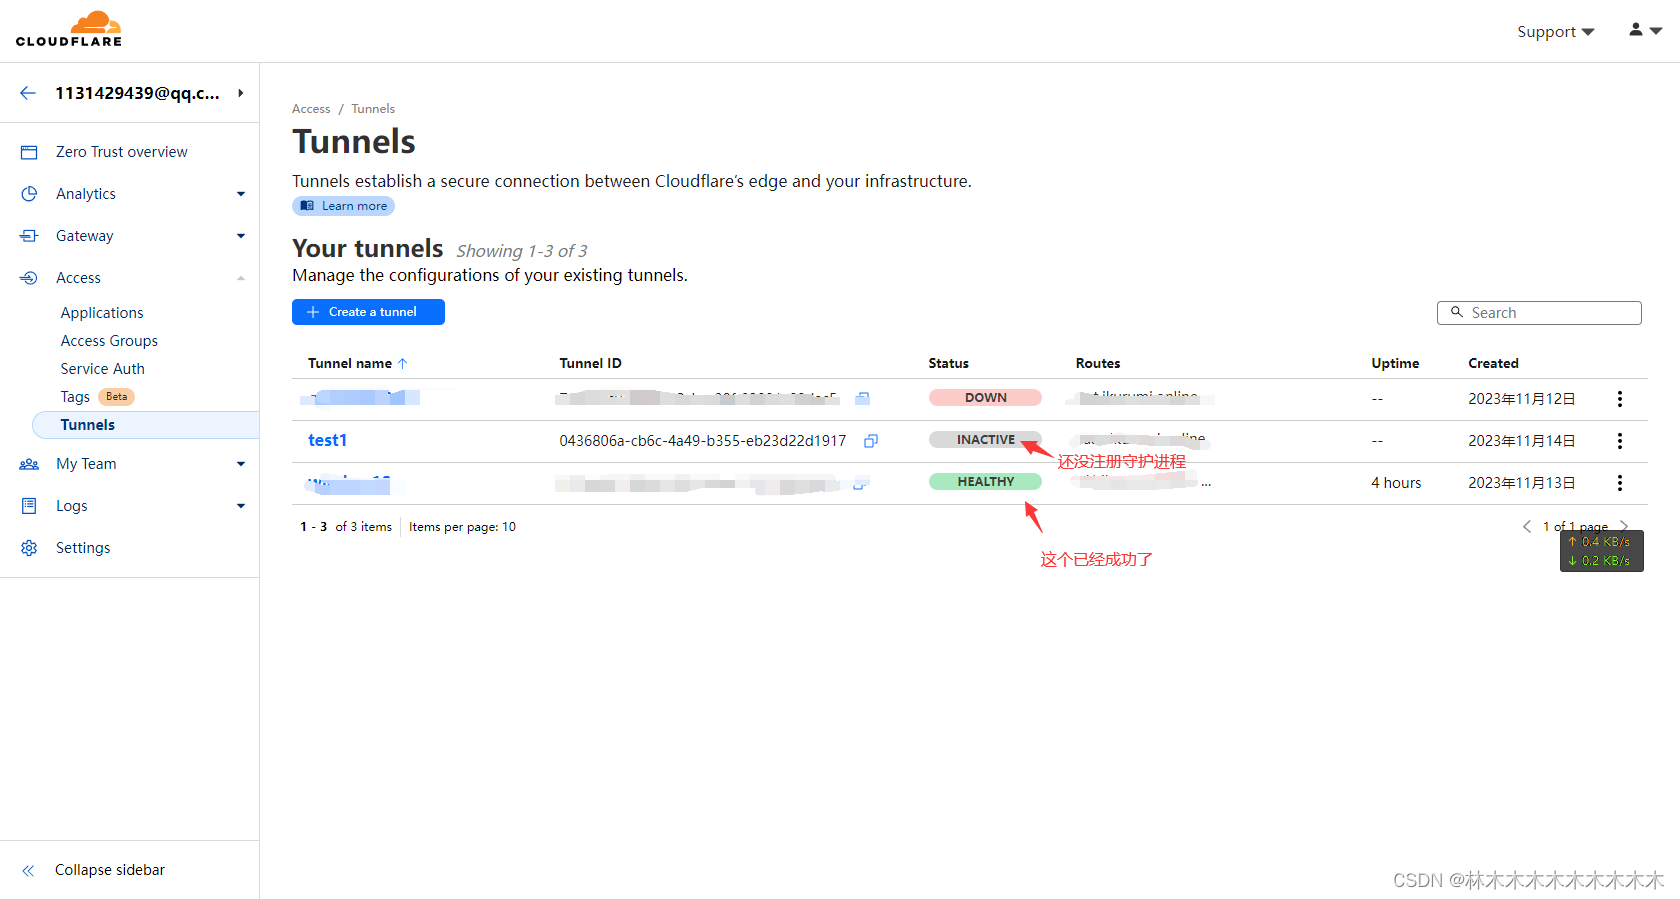Click the Created column header

1493,364
